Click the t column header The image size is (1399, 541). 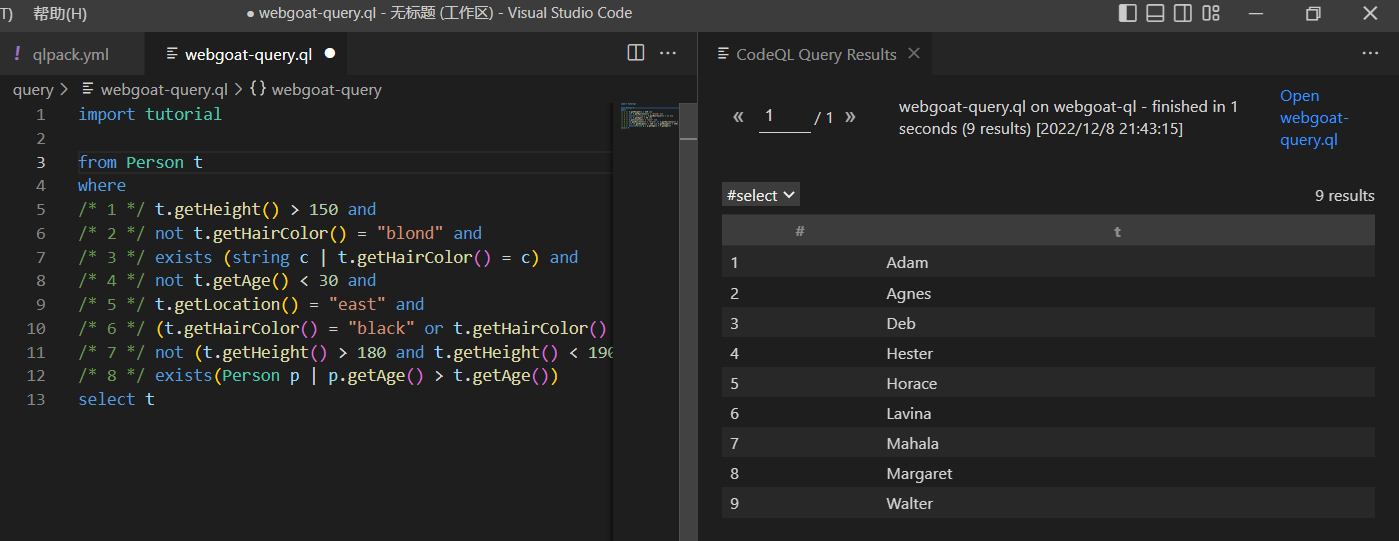(x=1117, y=231)
